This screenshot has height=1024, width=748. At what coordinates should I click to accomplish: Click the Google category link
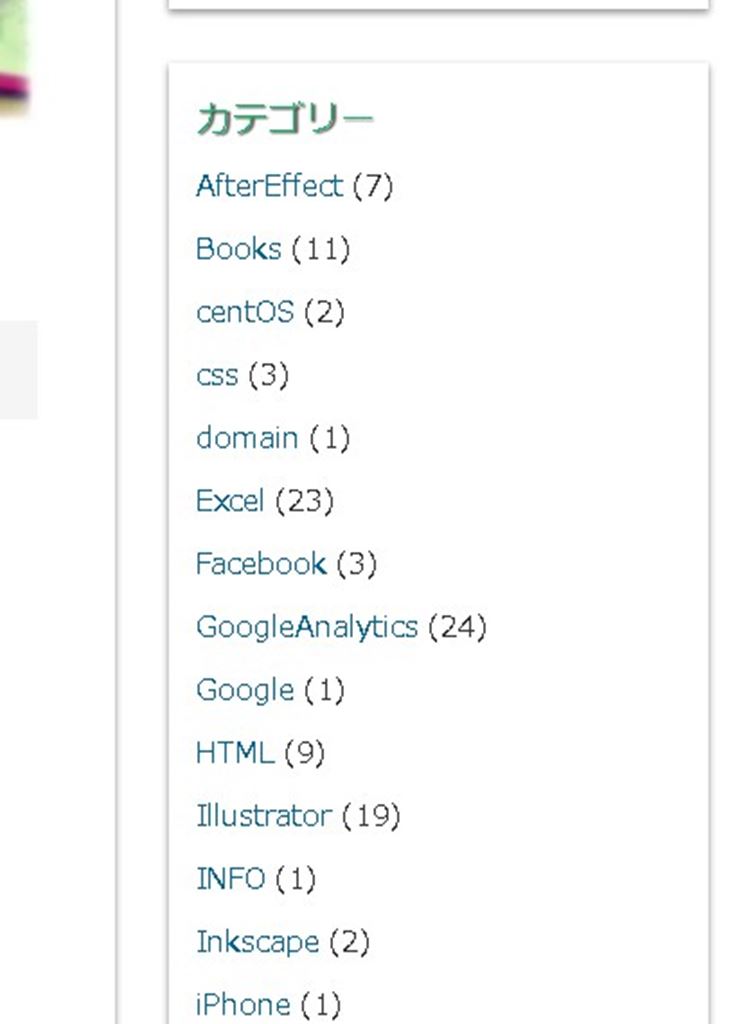[x=245, y=690]
